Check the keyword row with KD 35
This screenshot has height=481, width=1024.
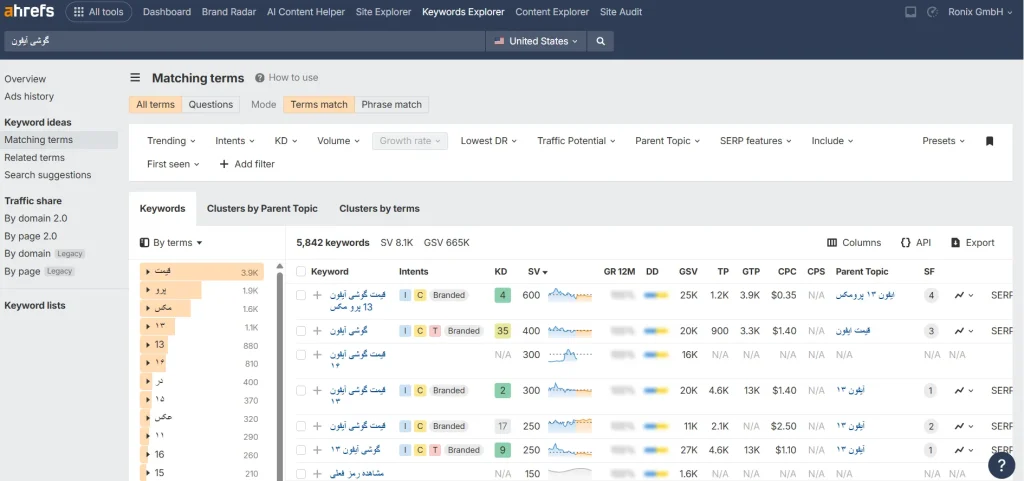(x=301, y=331)
